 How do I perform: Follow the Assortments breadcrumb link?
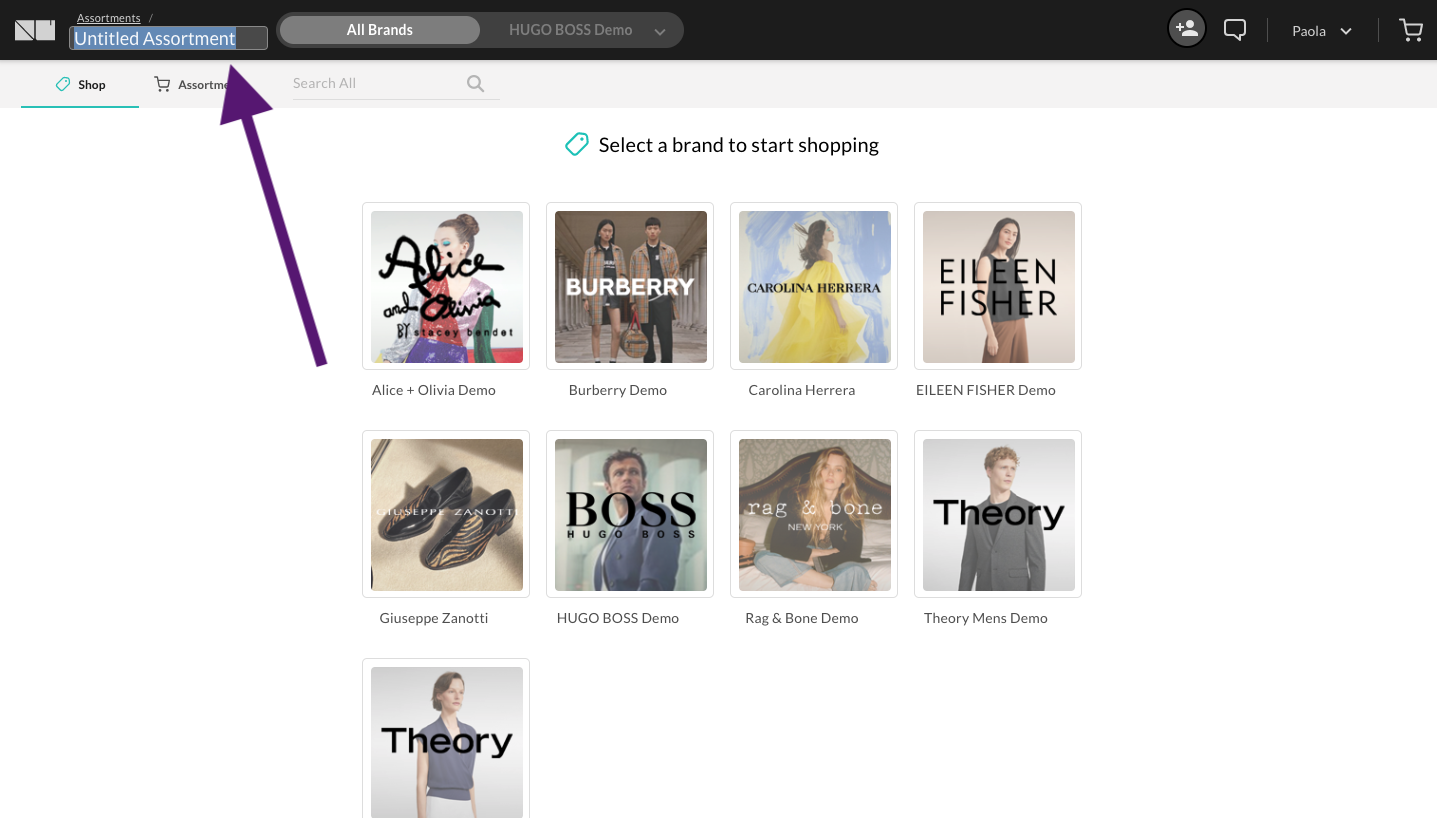click(109, 18)
